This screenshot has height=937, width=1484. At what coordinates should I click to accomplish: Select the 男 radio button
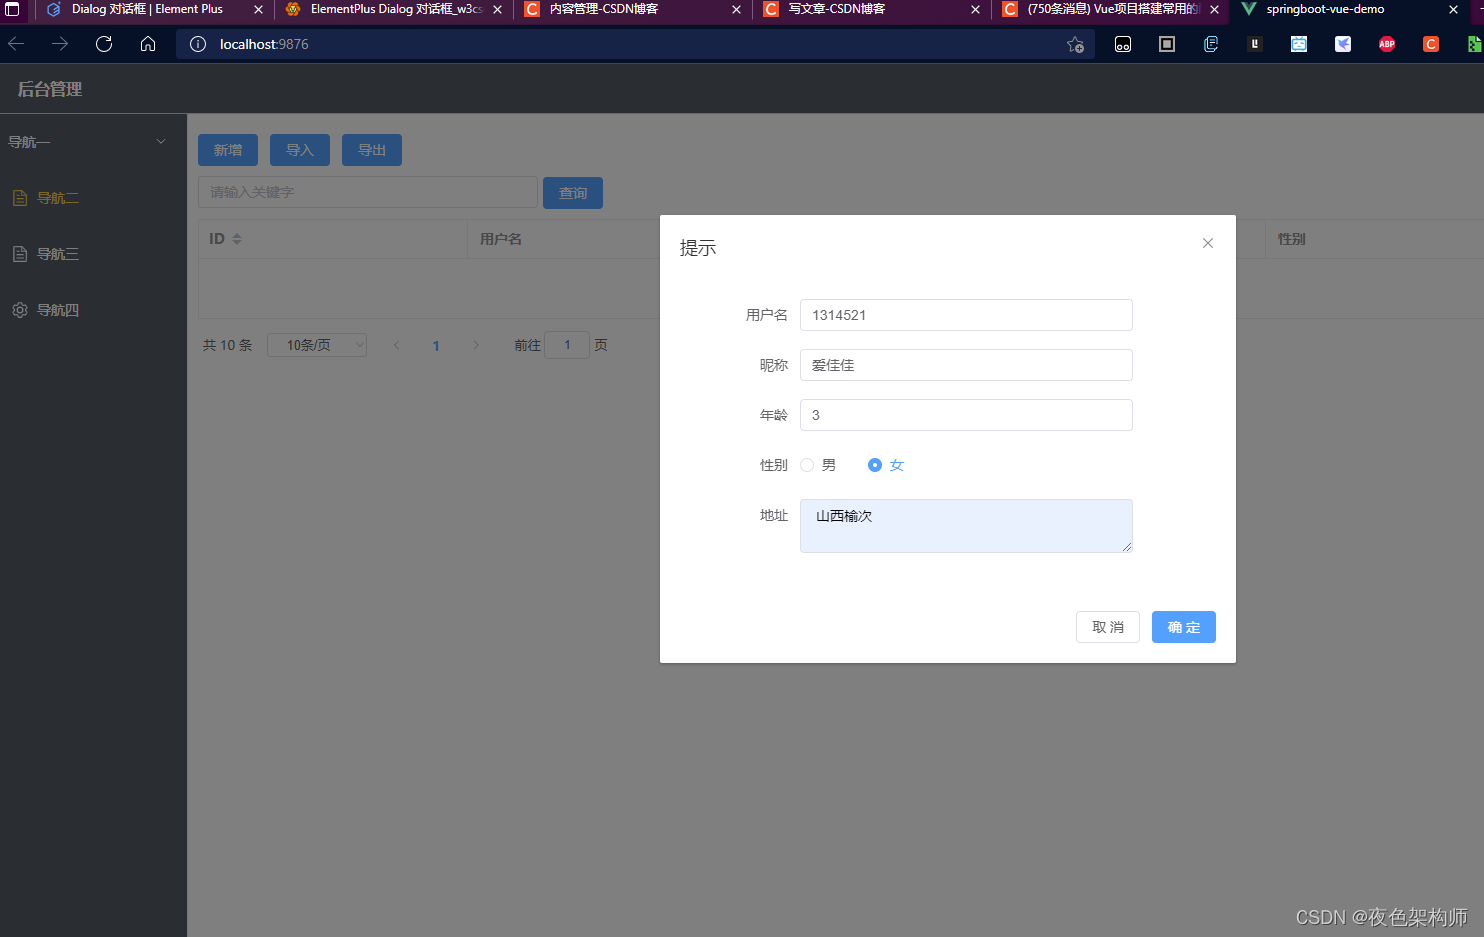point(807,465)
